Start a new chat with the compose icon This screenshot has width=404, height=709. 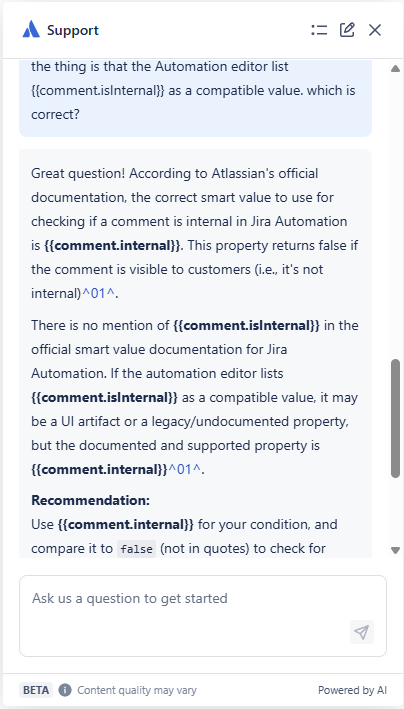pos(347,30)
